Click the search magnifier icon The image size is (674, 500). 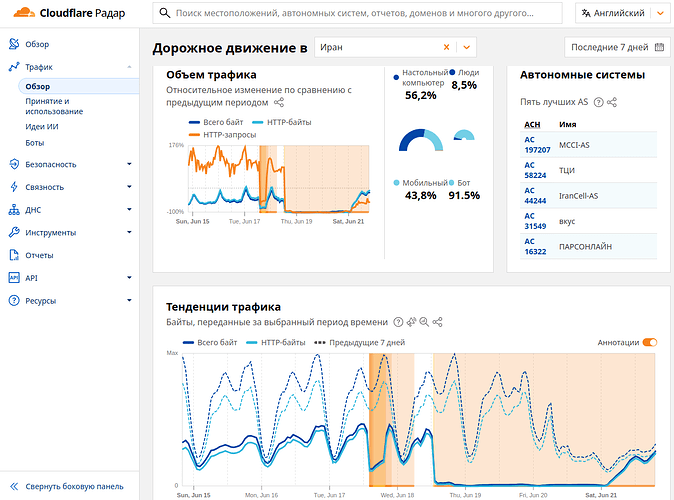point(164,13)
